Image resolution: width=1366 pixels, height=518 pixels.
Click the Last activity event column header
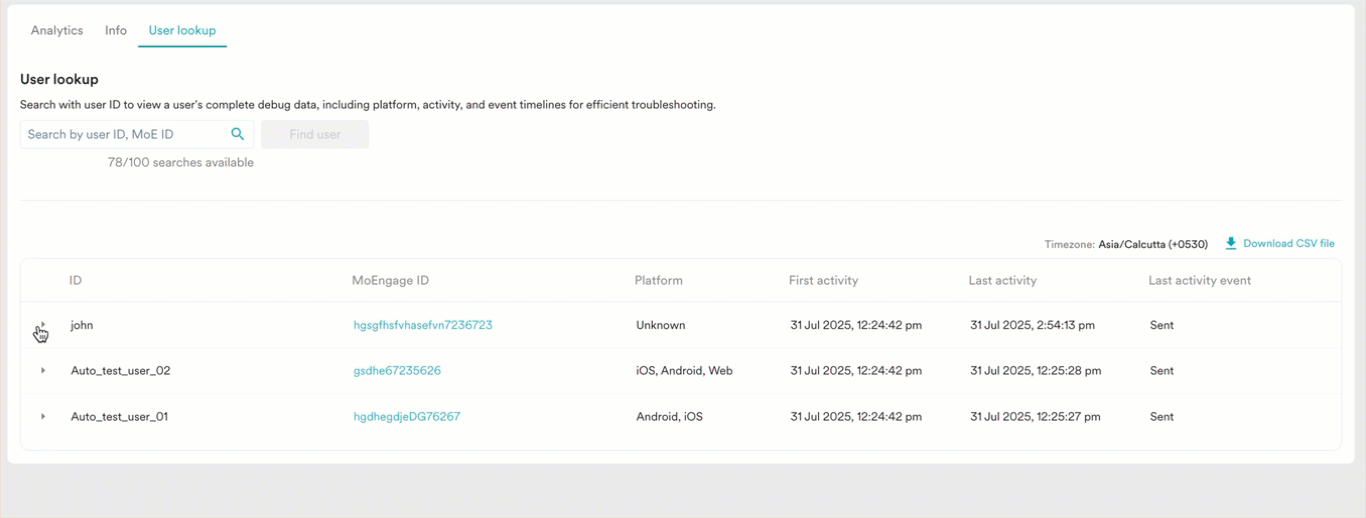click(x=1199, y=281)
